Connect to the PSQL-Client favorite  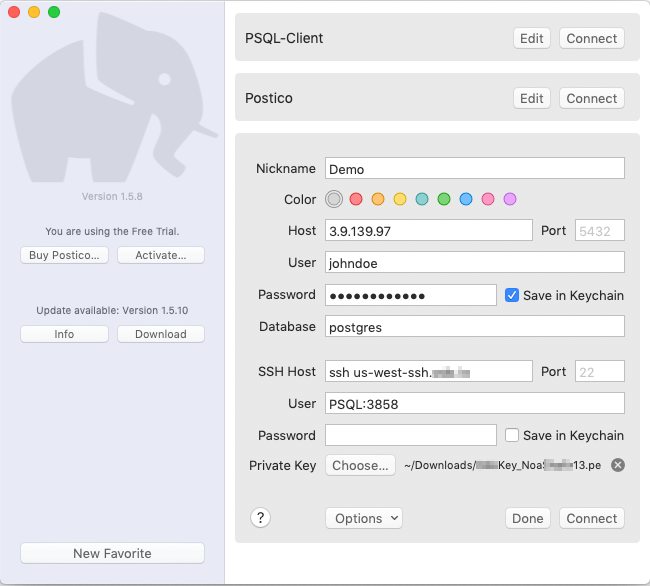coord(592,39)
